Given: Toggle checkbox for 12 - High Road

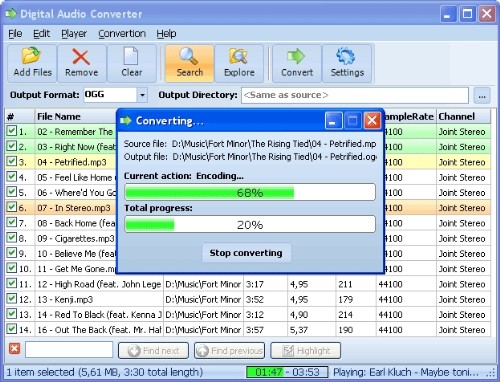Looking at the screenshot, I should [12, 283].
